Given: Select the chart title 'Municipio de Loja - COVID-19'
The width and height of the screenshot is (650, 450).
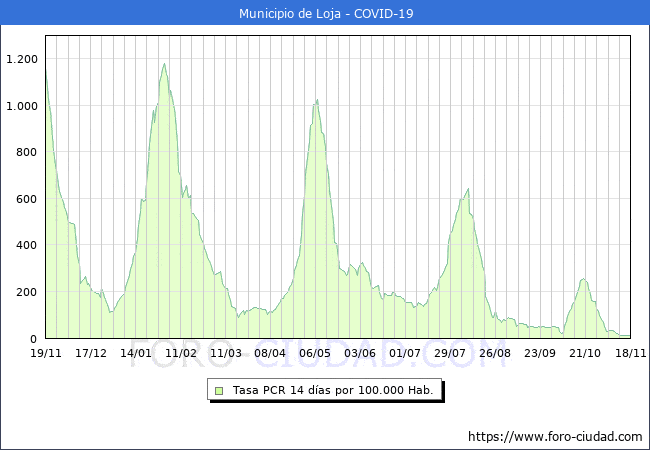Looking at the screenshot, I should point(325,13).
